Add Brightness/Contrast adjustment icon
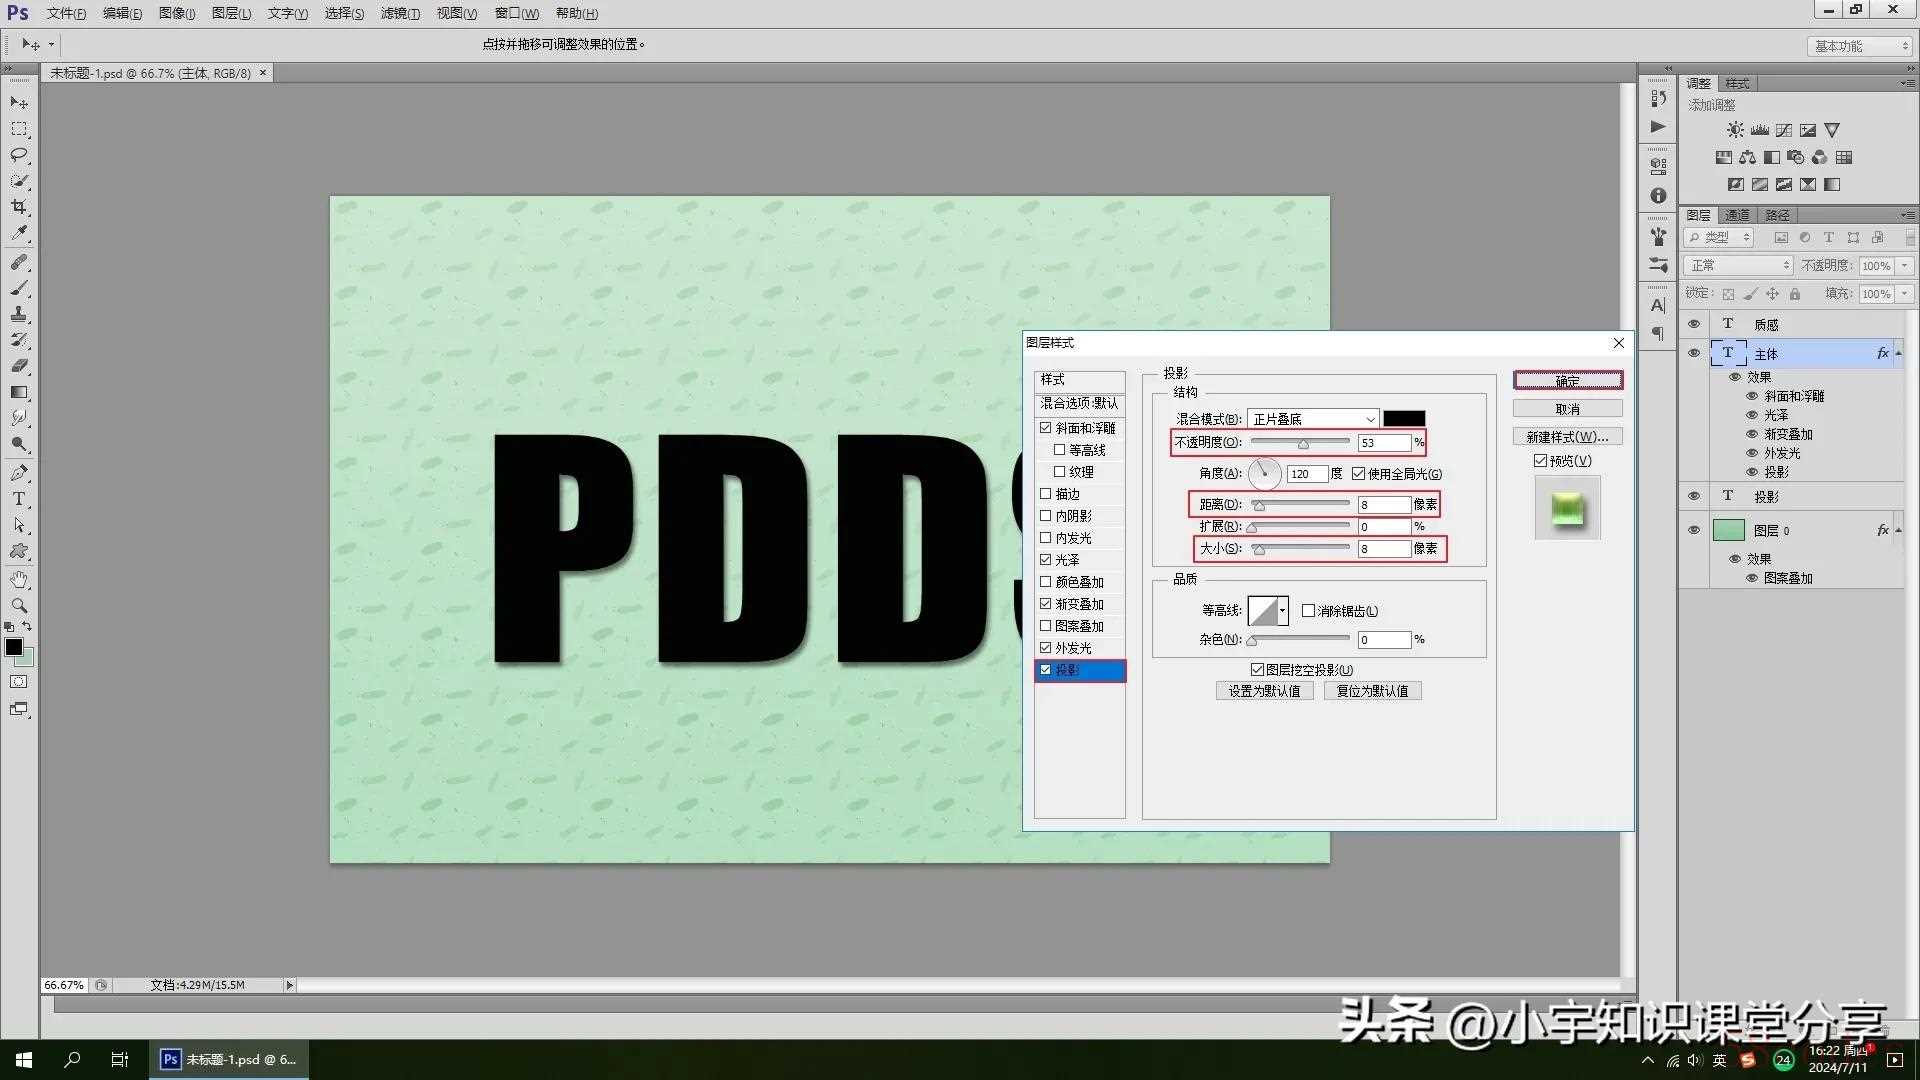 (1735, 130)
